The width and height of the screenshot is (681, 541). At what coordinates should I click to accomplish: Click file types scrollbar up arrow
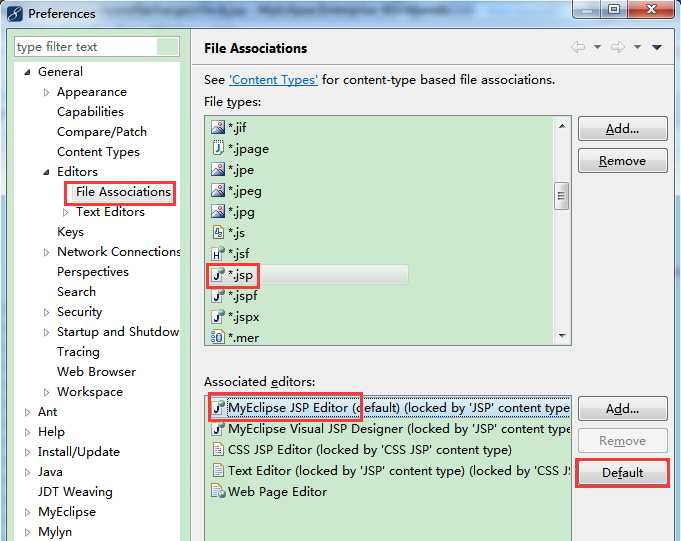[562, 126]
